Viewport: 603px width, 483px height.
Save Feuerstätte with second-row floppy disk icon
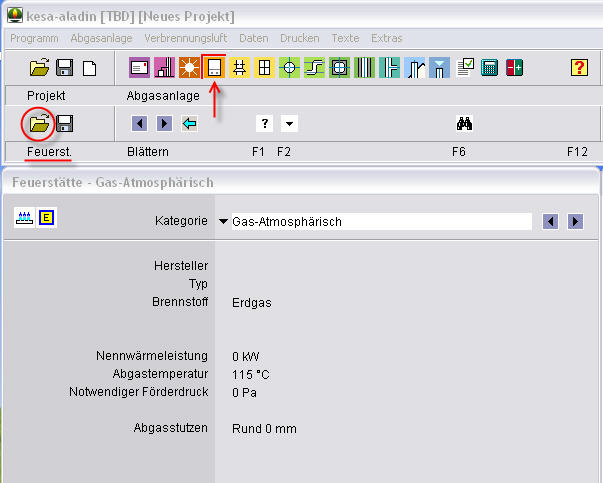(65, 124)
